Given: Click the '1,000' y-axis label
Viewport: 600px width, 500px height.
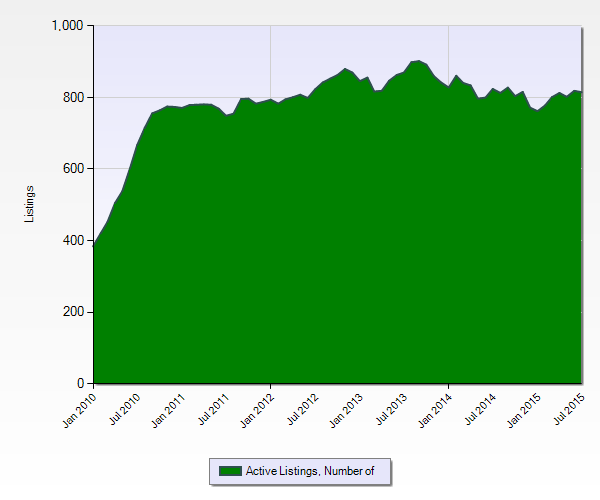Looking at the screenshot, I should point(67,26).
